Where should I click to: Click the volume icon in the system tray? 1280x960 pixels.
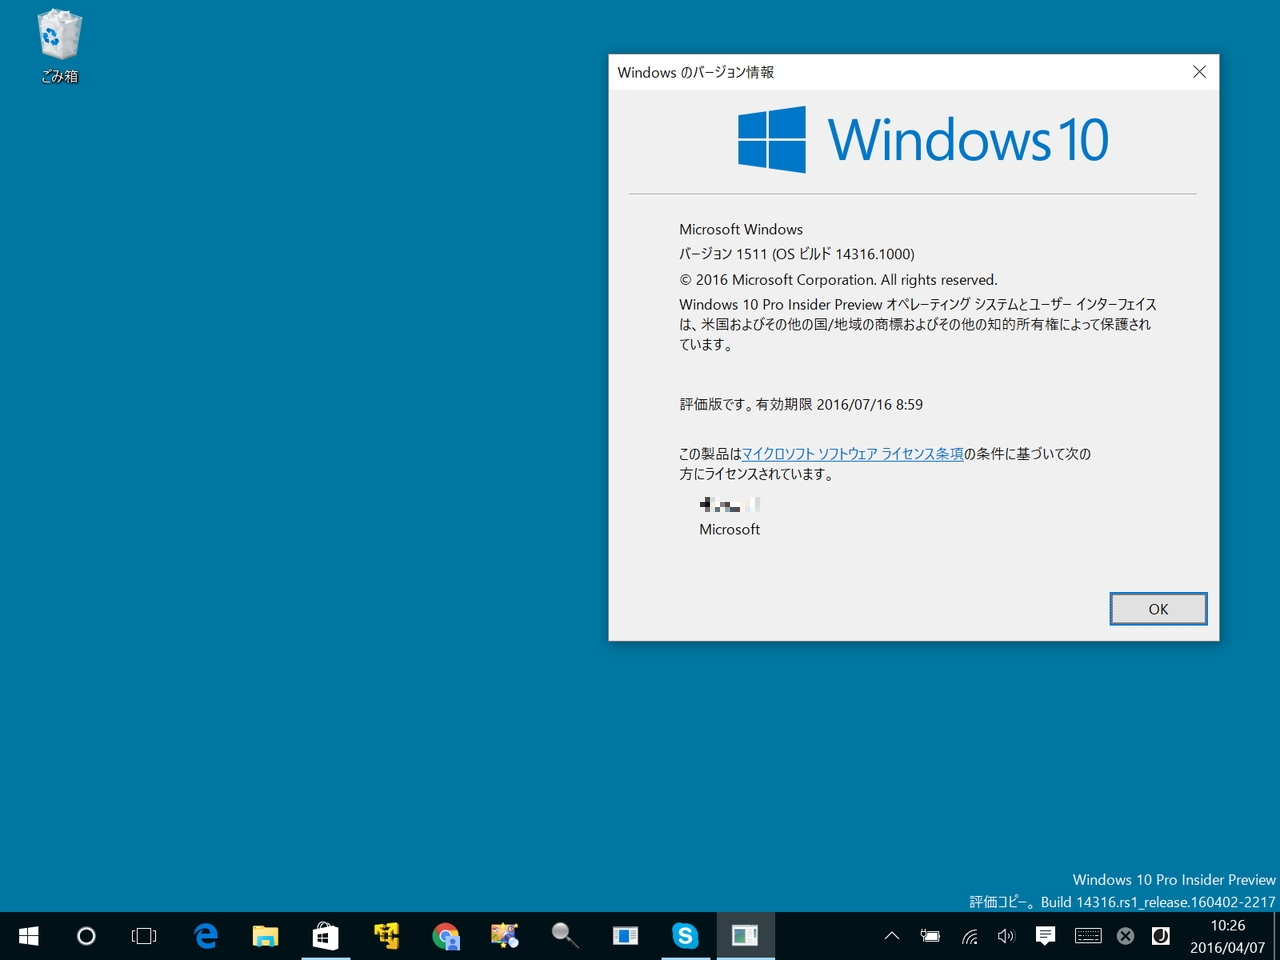pyautogui.click(x=1006, y=935)
